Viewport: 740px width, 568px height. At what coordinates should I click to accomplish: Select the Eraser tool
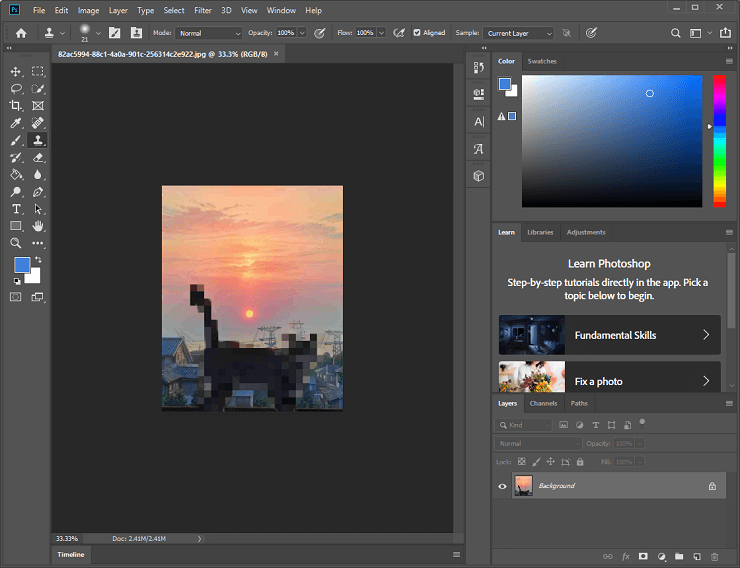click(x=38, y=158)
